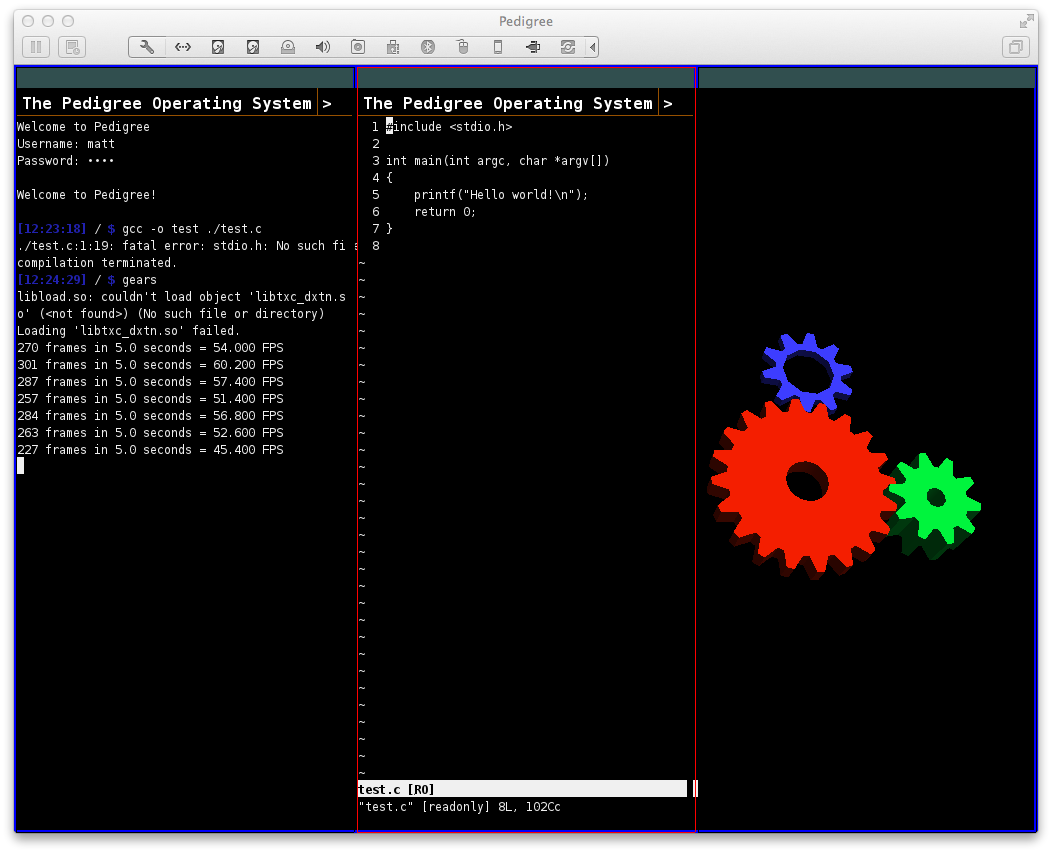
Task: Click the 'compilation terminated.' message
Action: 97,263
